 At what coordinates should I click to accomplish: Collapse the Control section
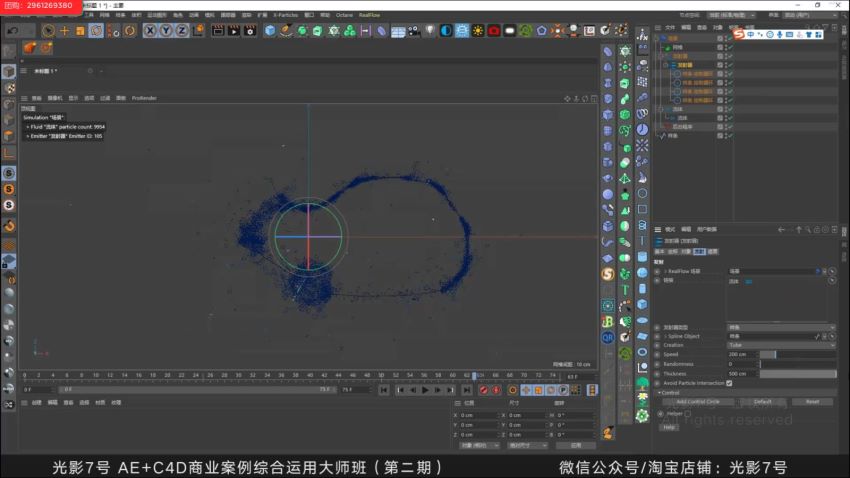[x=660, y=392]
